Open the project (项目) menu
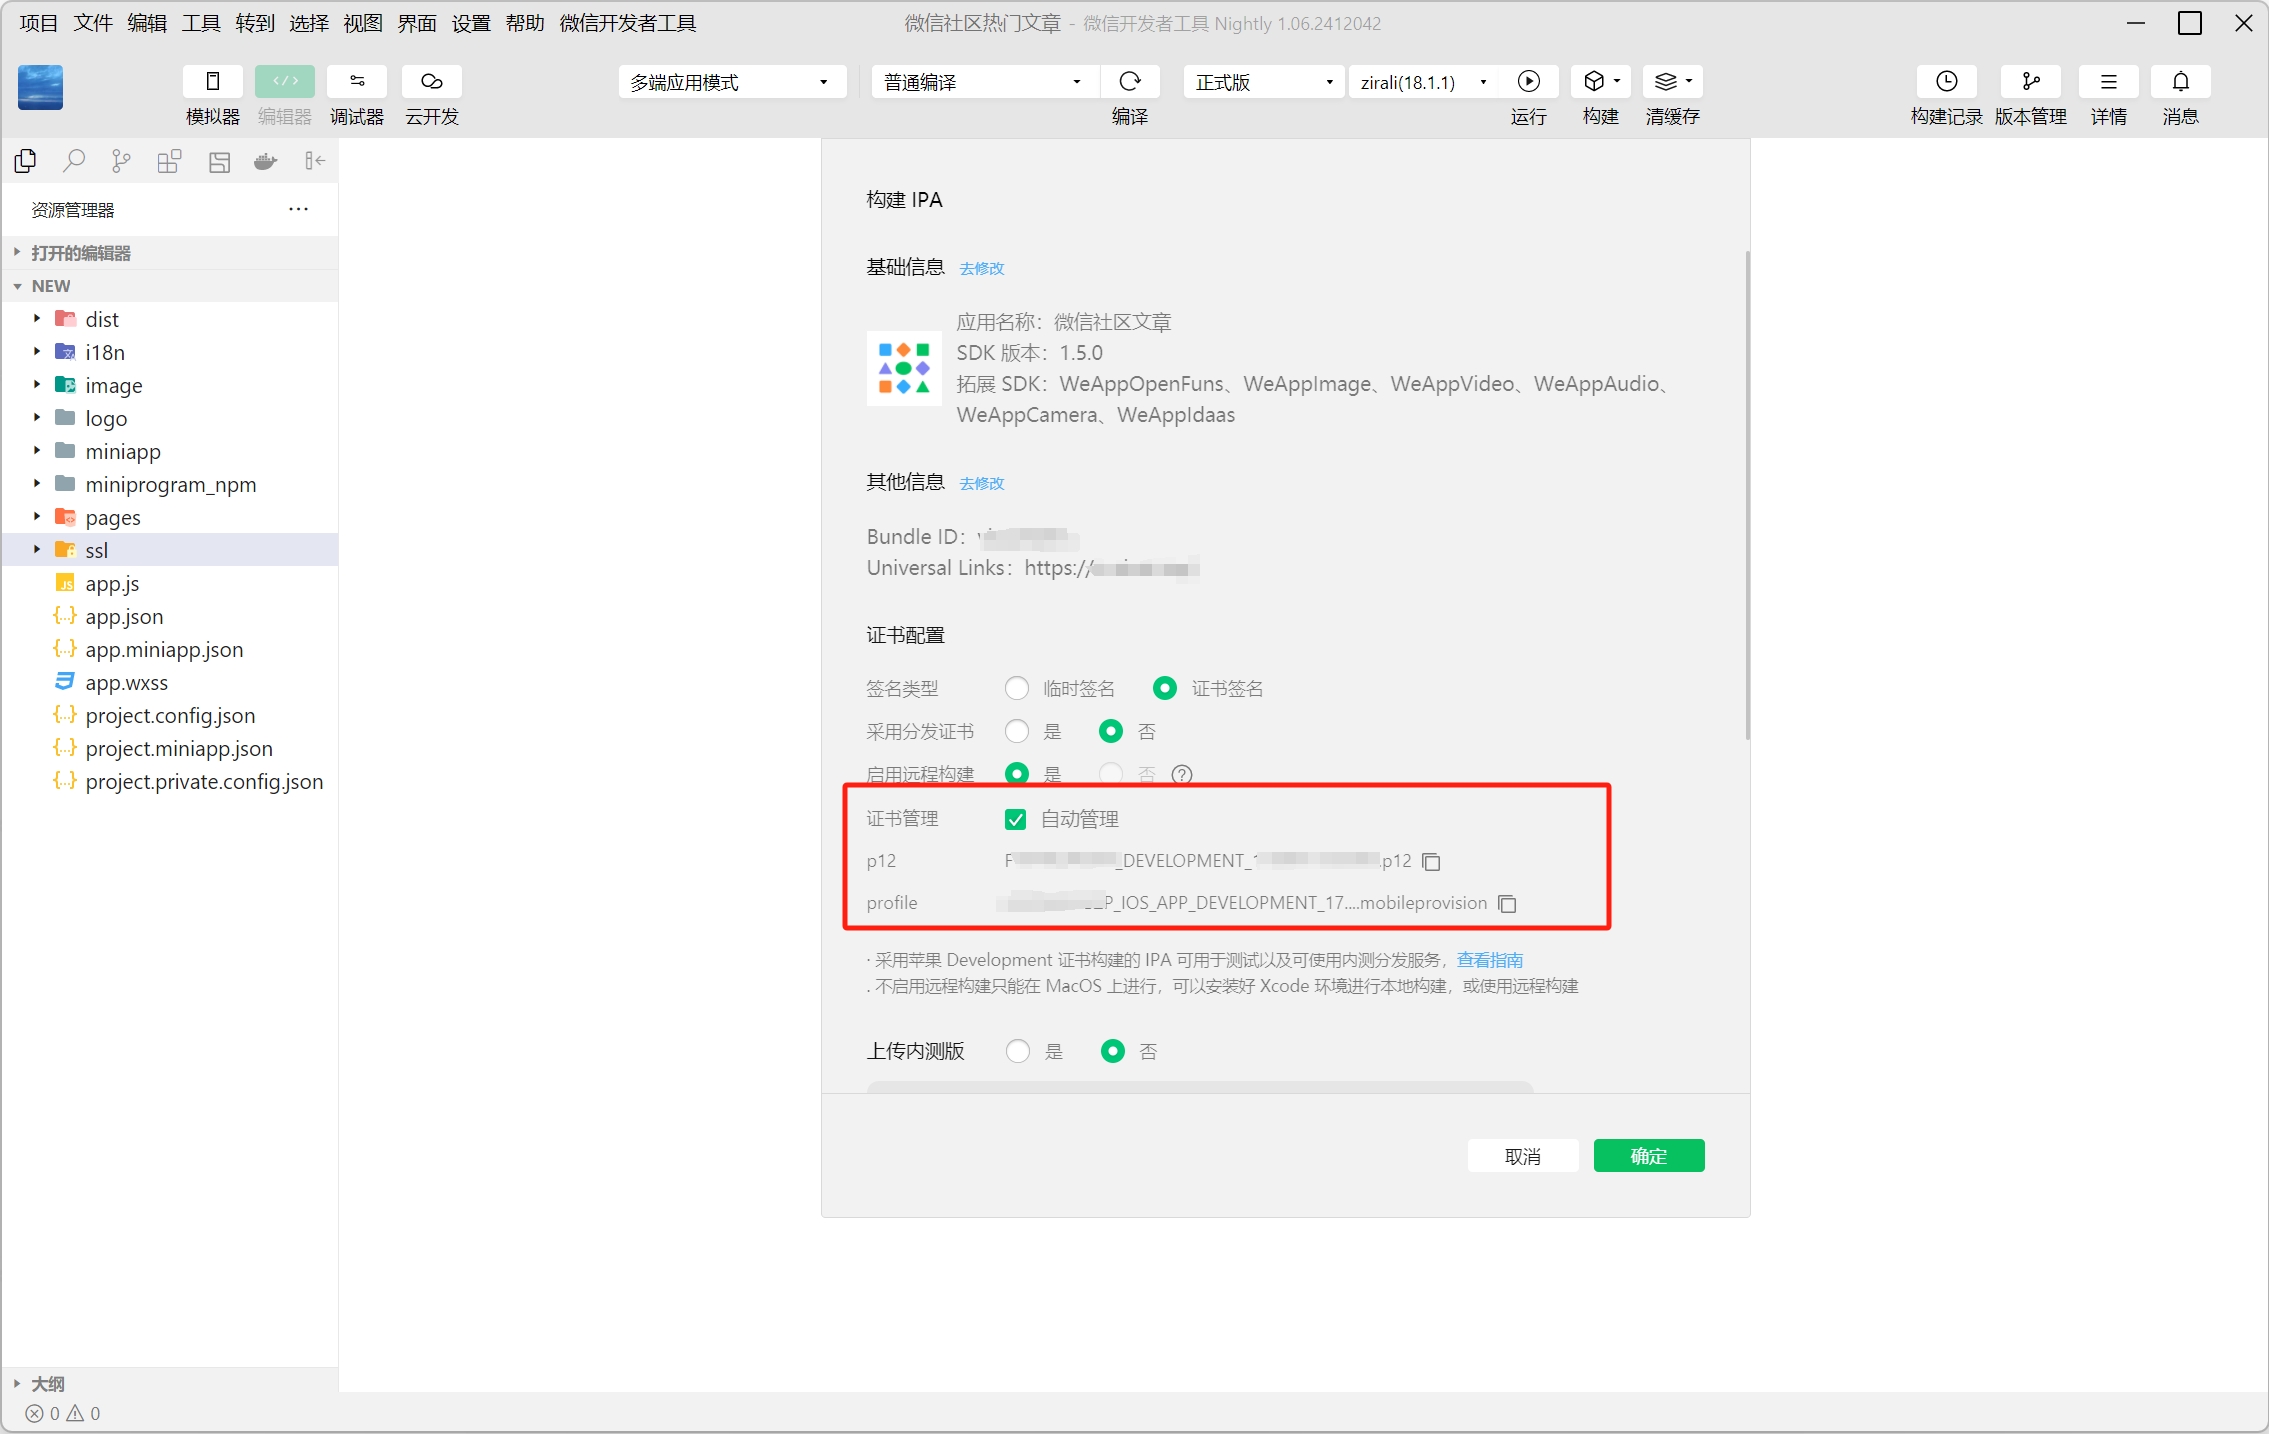This screenshot has width=2269, height=1434. click(39, 23)
